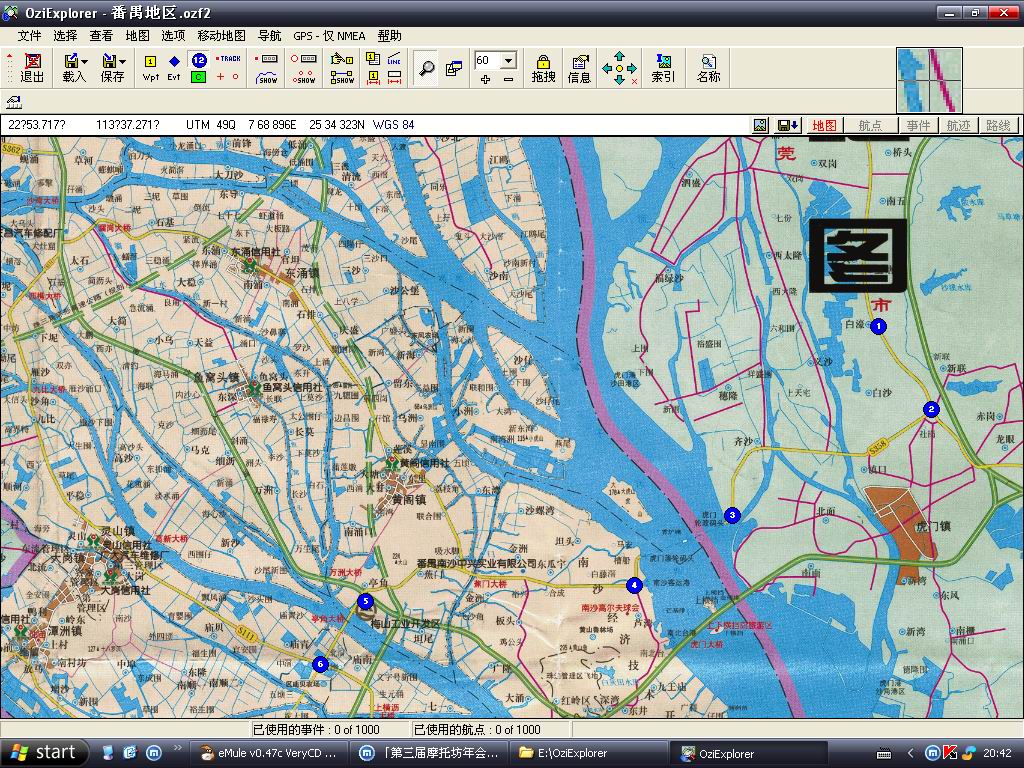Select the Evt event placement tool
This screenshot has height=768, width=1024.
(174, 68)
